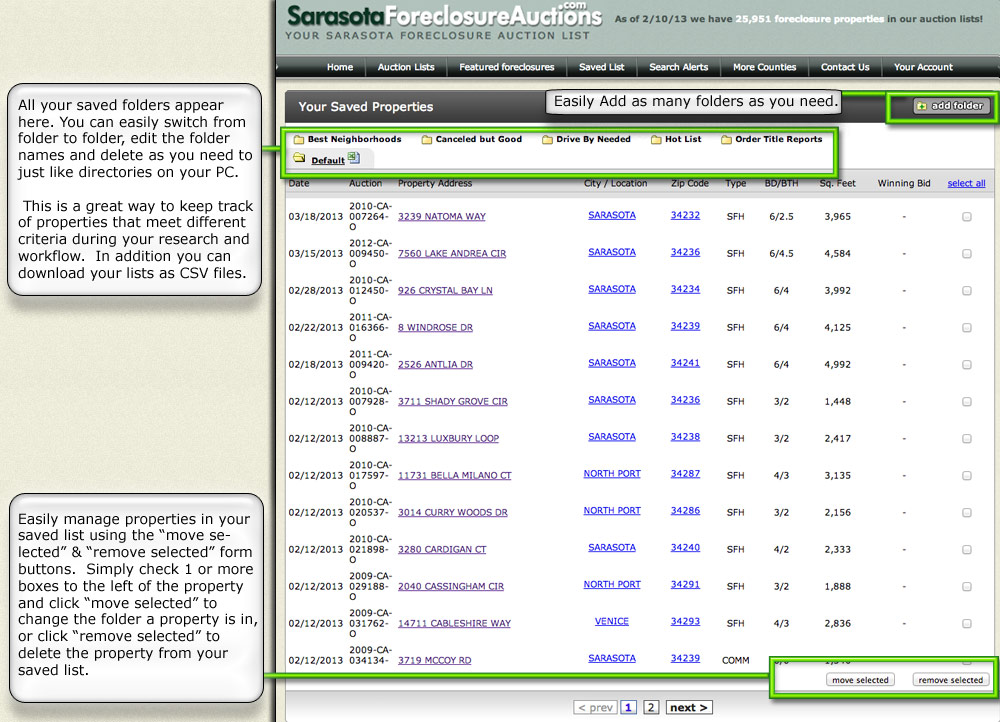The height and width of the screenshot is (722, 1000).
Task: Check the 3280 Cardigan Ct checkbox
Action: click(x=967, y=550)
